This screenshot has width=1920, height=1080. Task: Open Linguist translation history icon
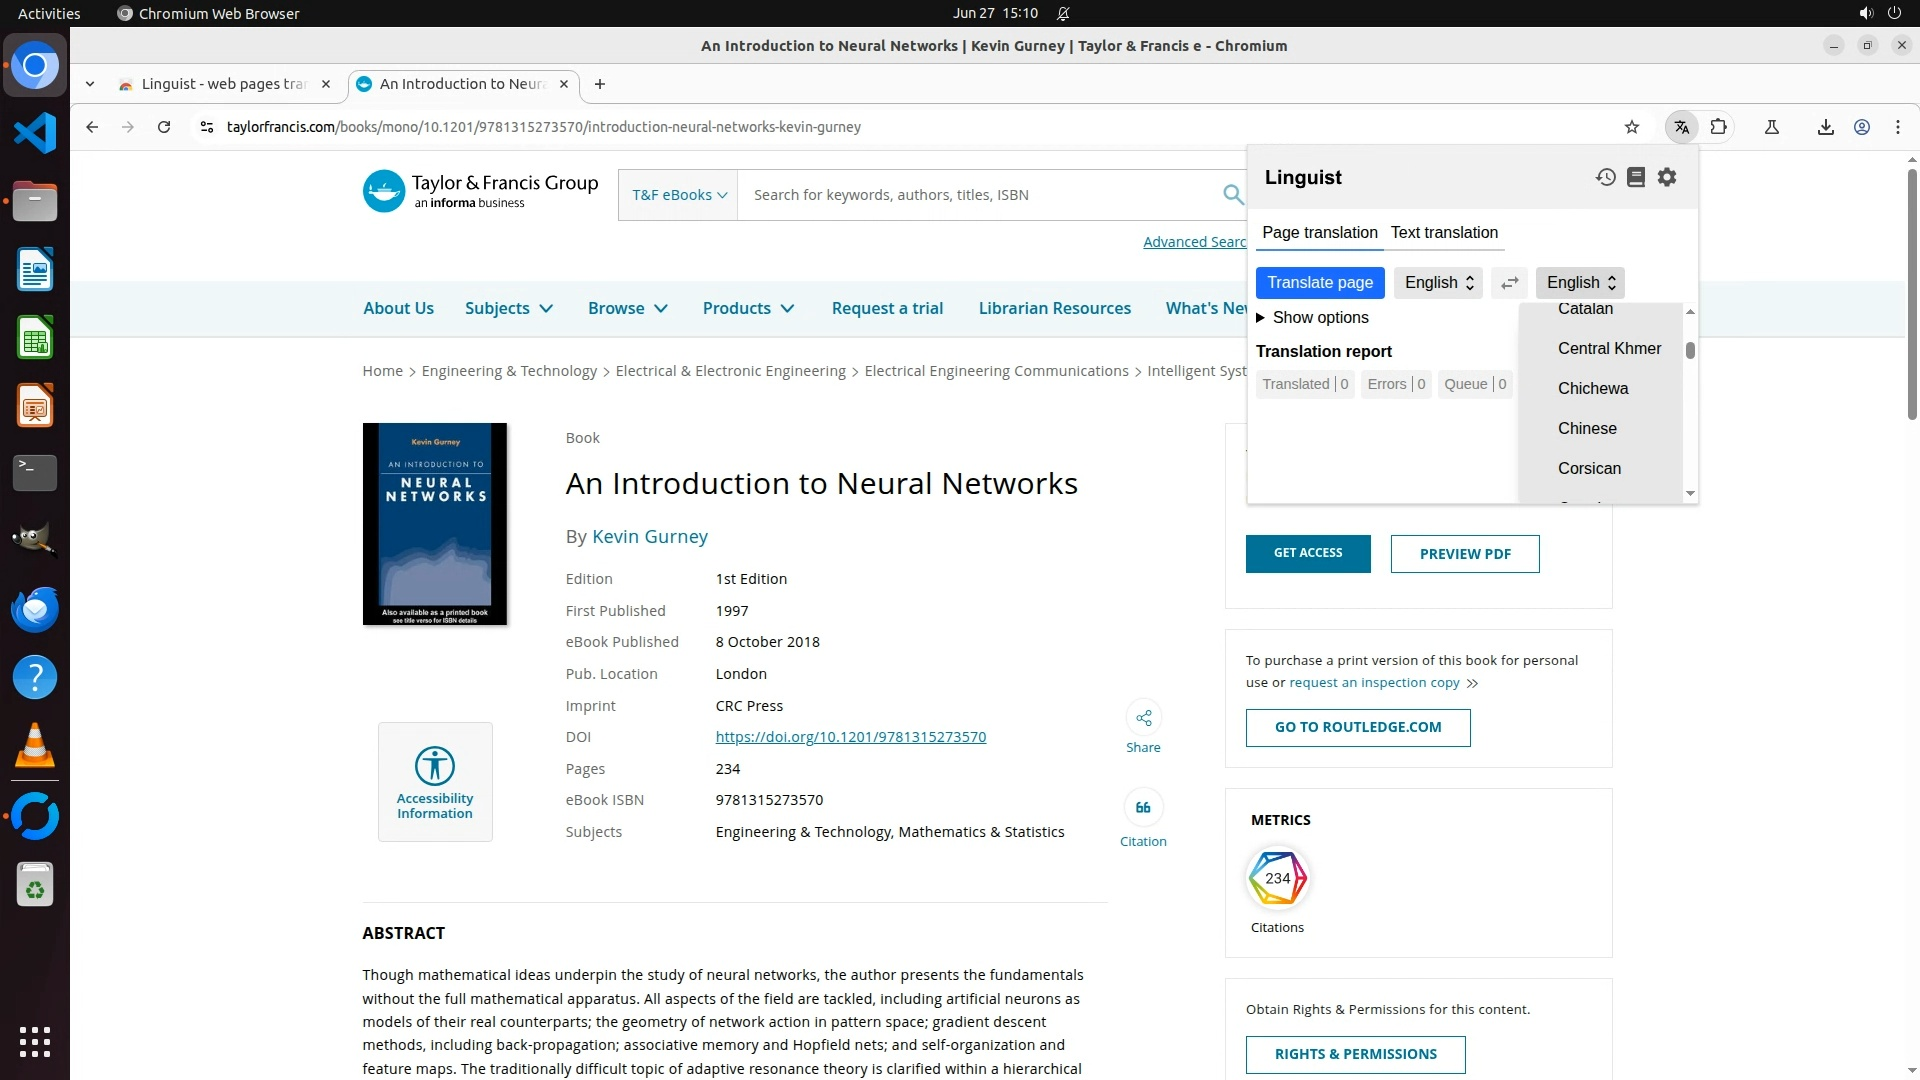[x=1605, y=177]
